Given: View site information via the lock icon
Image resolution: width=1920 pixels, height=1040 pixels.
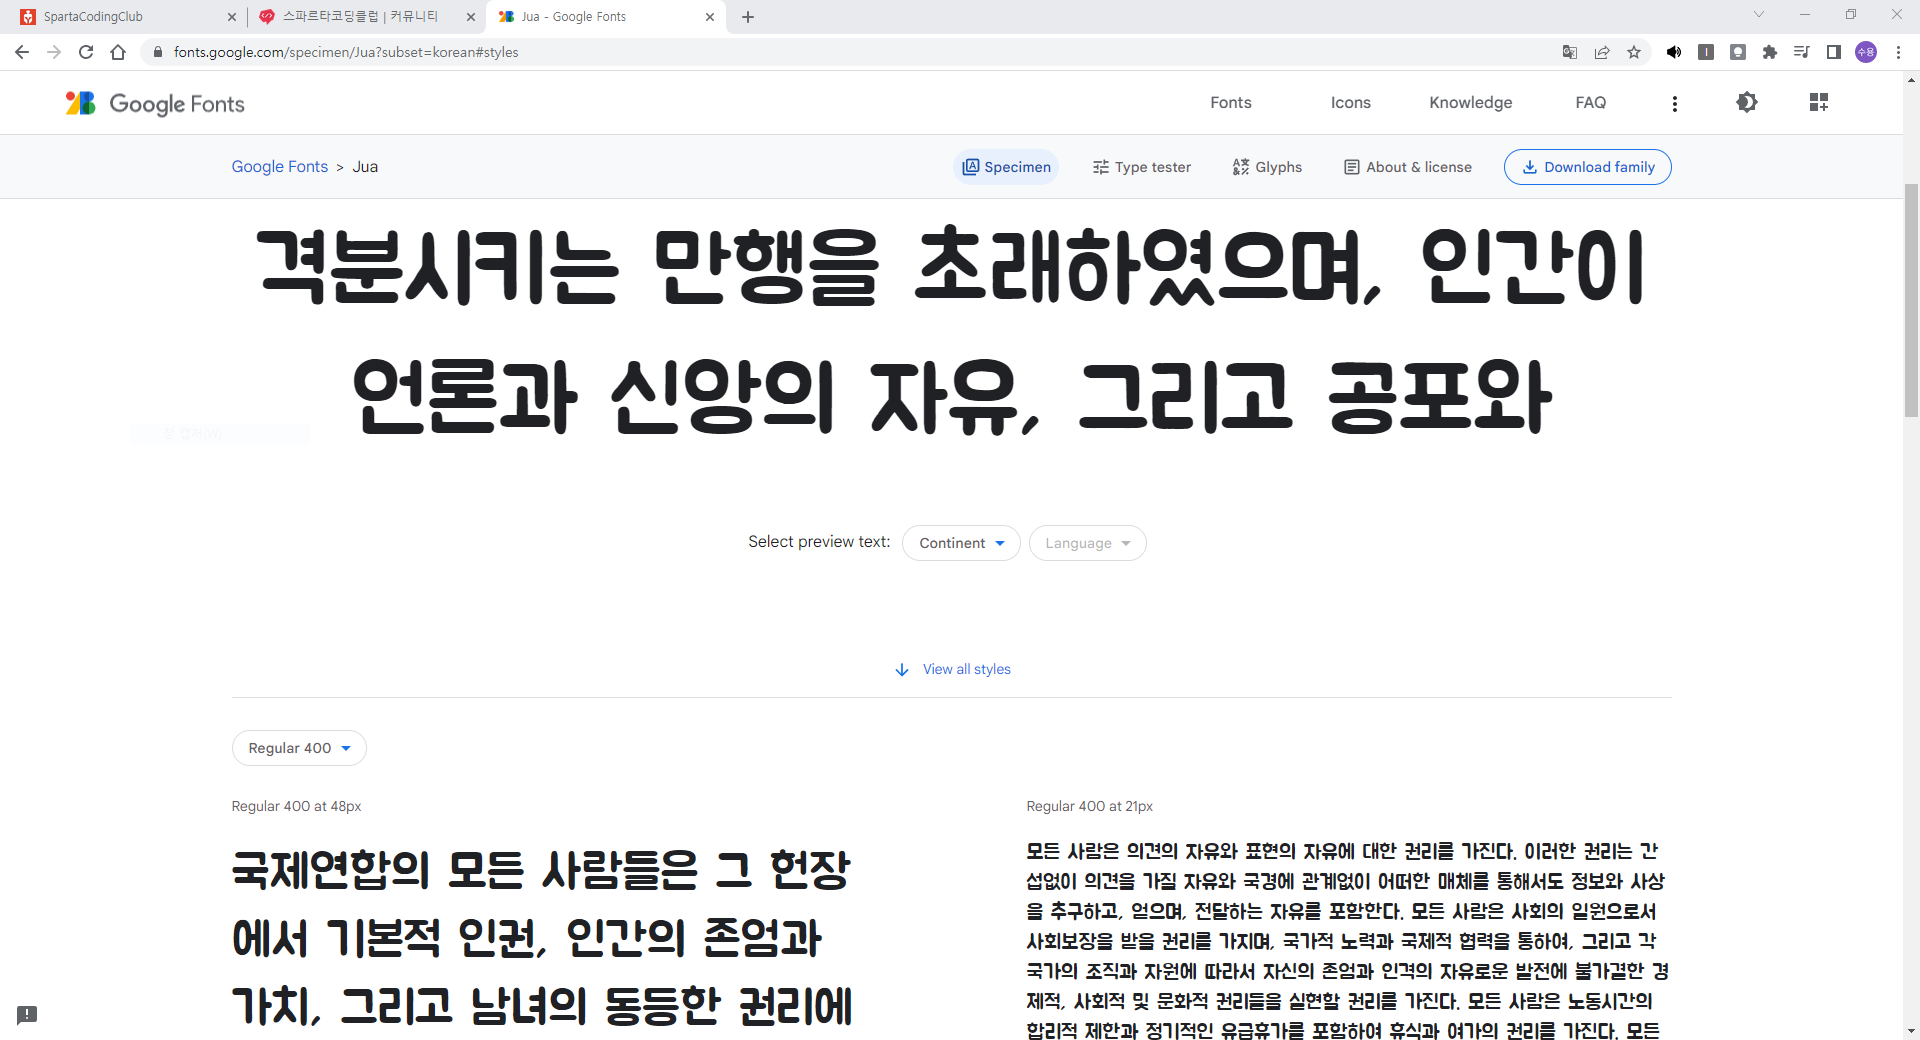Looking at the screenshot, I should (x=157, y=52).
